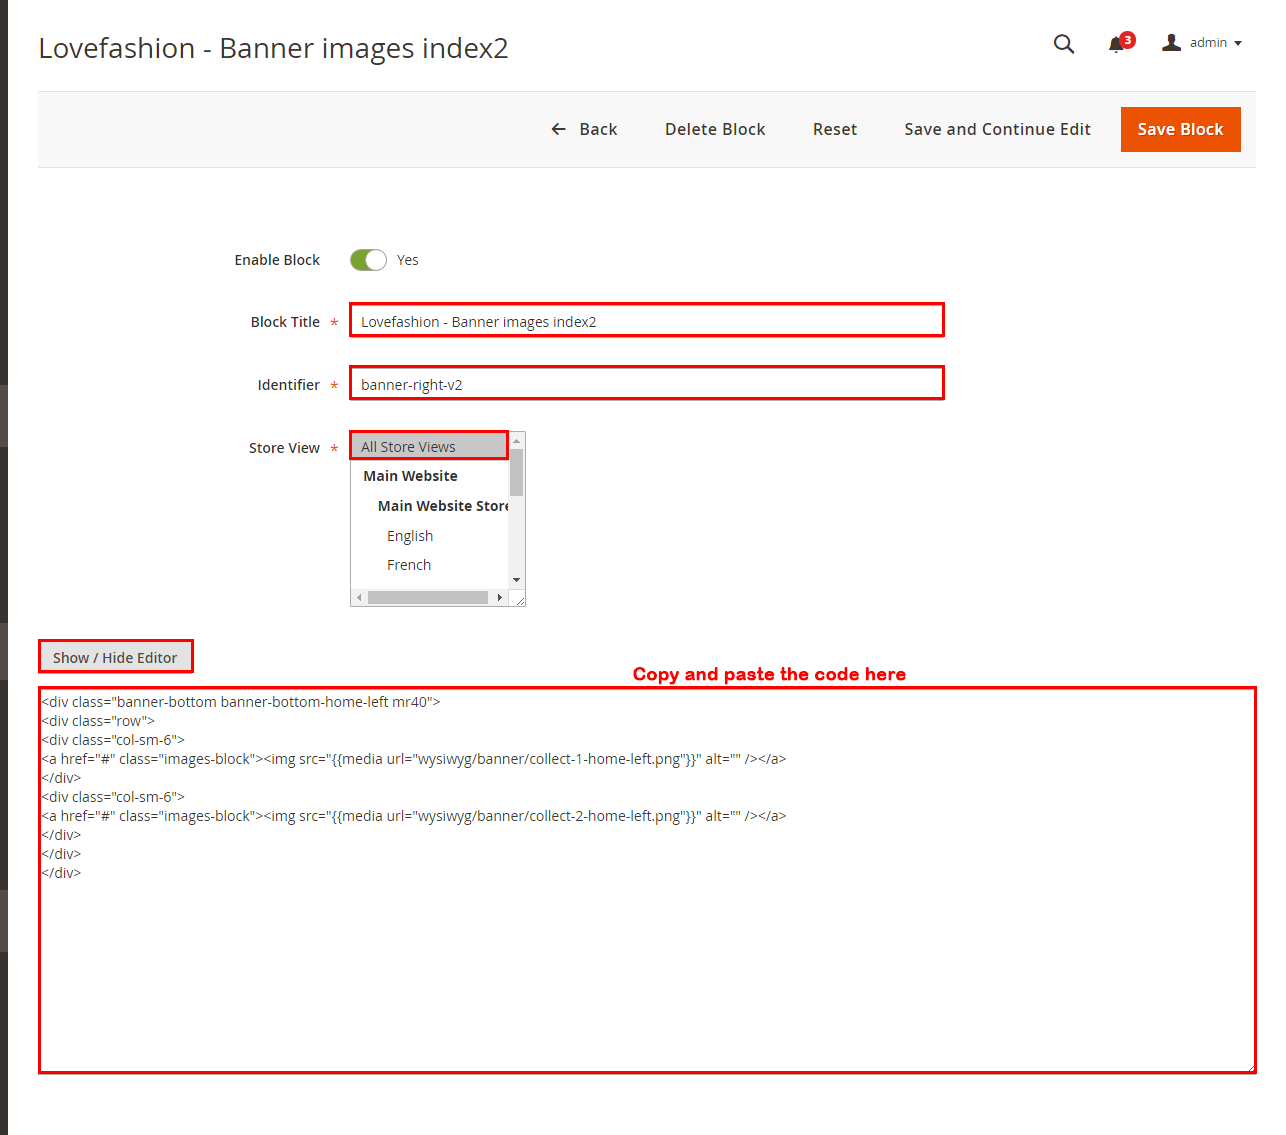Click the admin user avatar icon
The height and width of the screenshot is (1135, 1286).
coord(1171,42)
